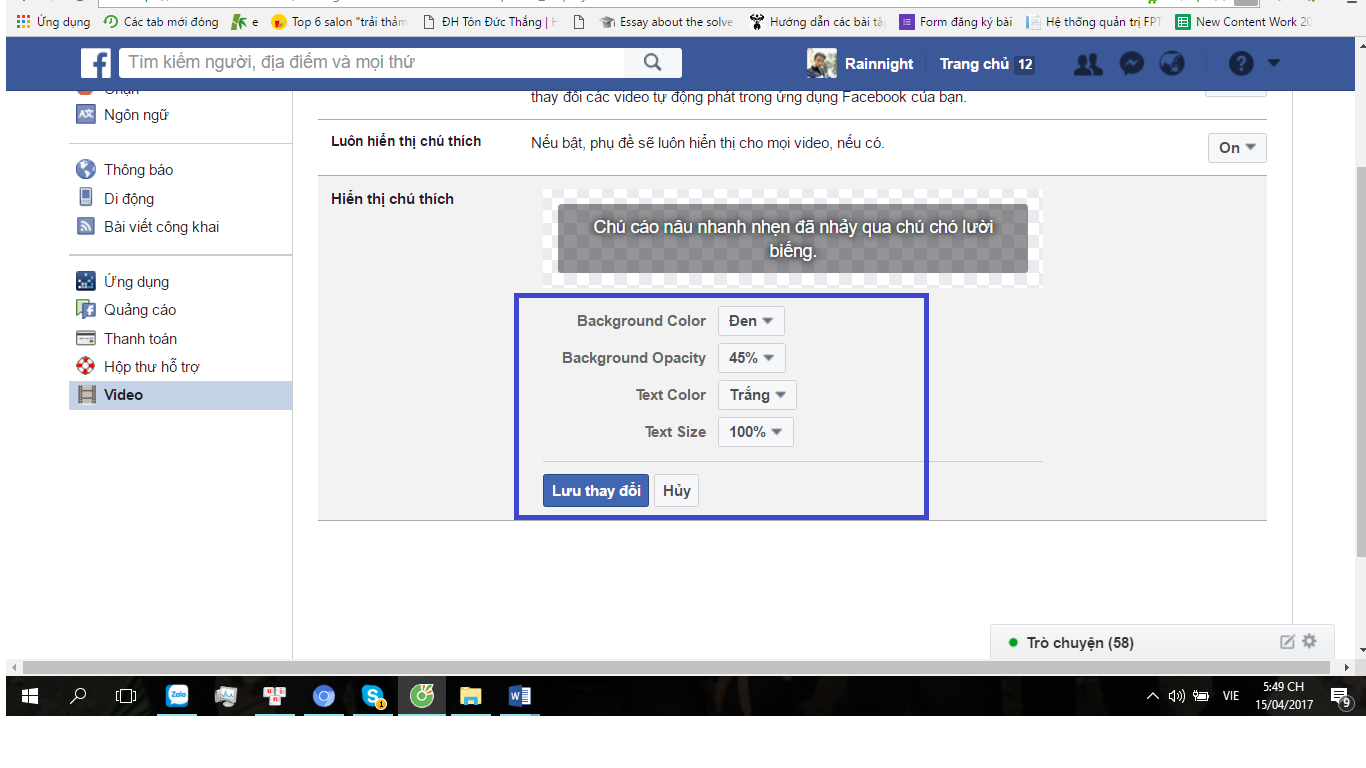Open Task View in the taskbar
The image size is (1366, 768).
point(126,696)
